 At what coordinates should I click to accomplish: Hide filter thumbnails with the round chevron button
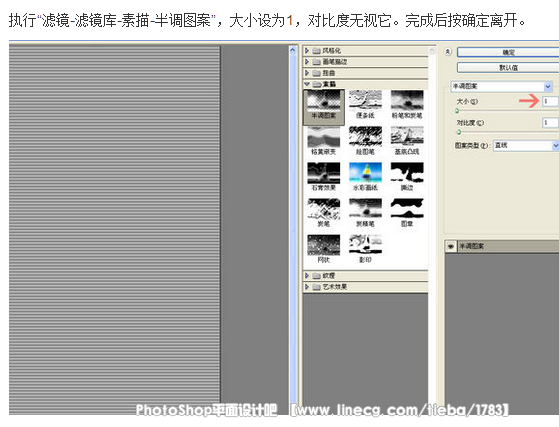[x=448, y=52]
